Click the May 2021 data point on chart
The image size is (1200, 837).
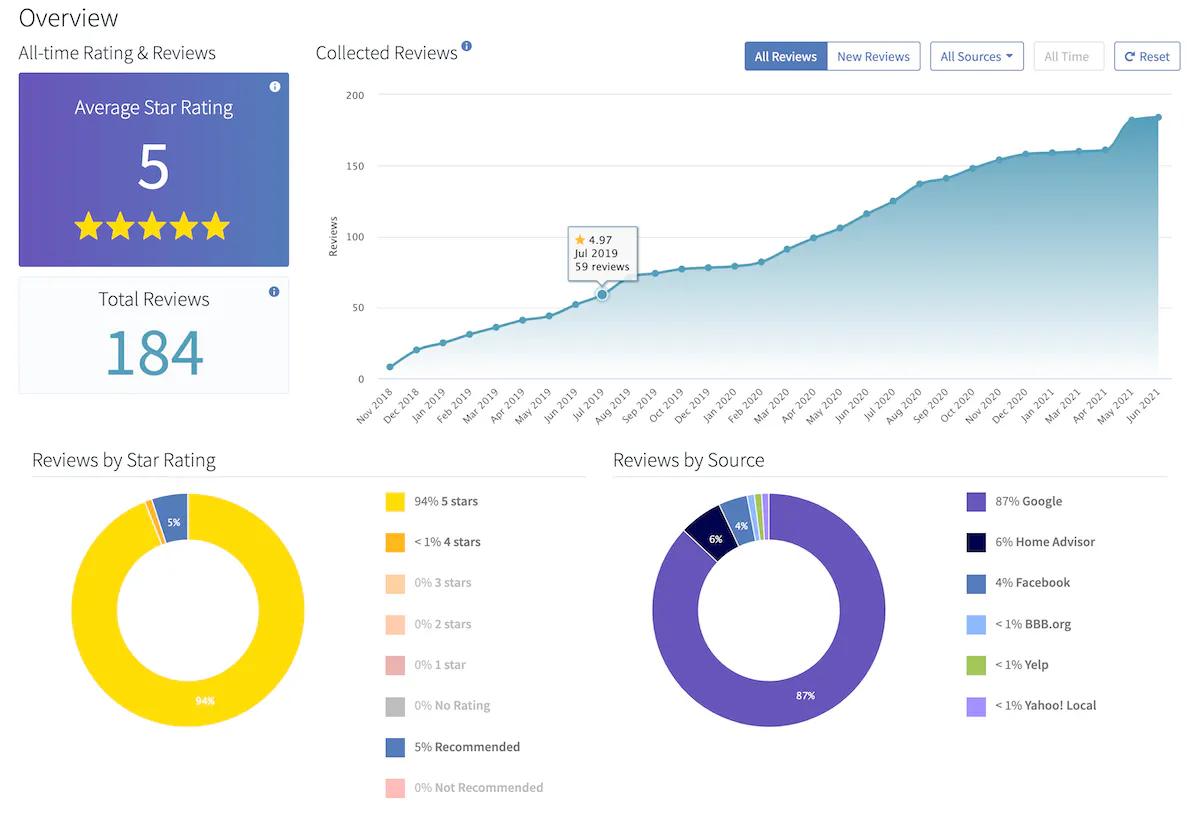1132,120
